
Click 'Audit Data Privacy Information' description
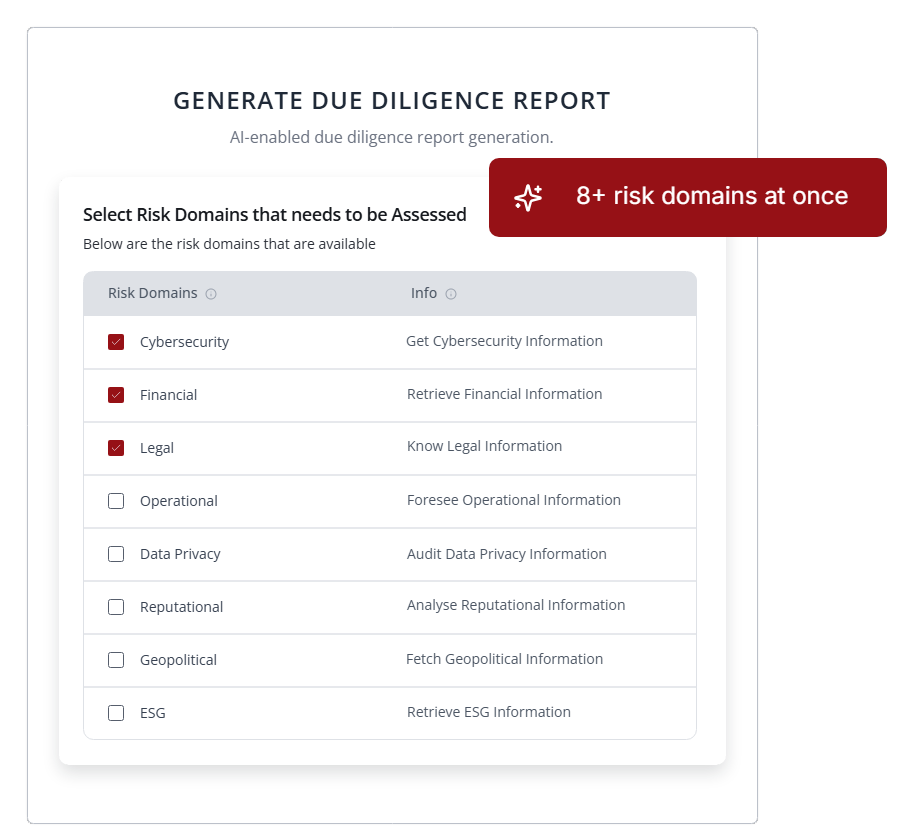[x=506, y=554]
